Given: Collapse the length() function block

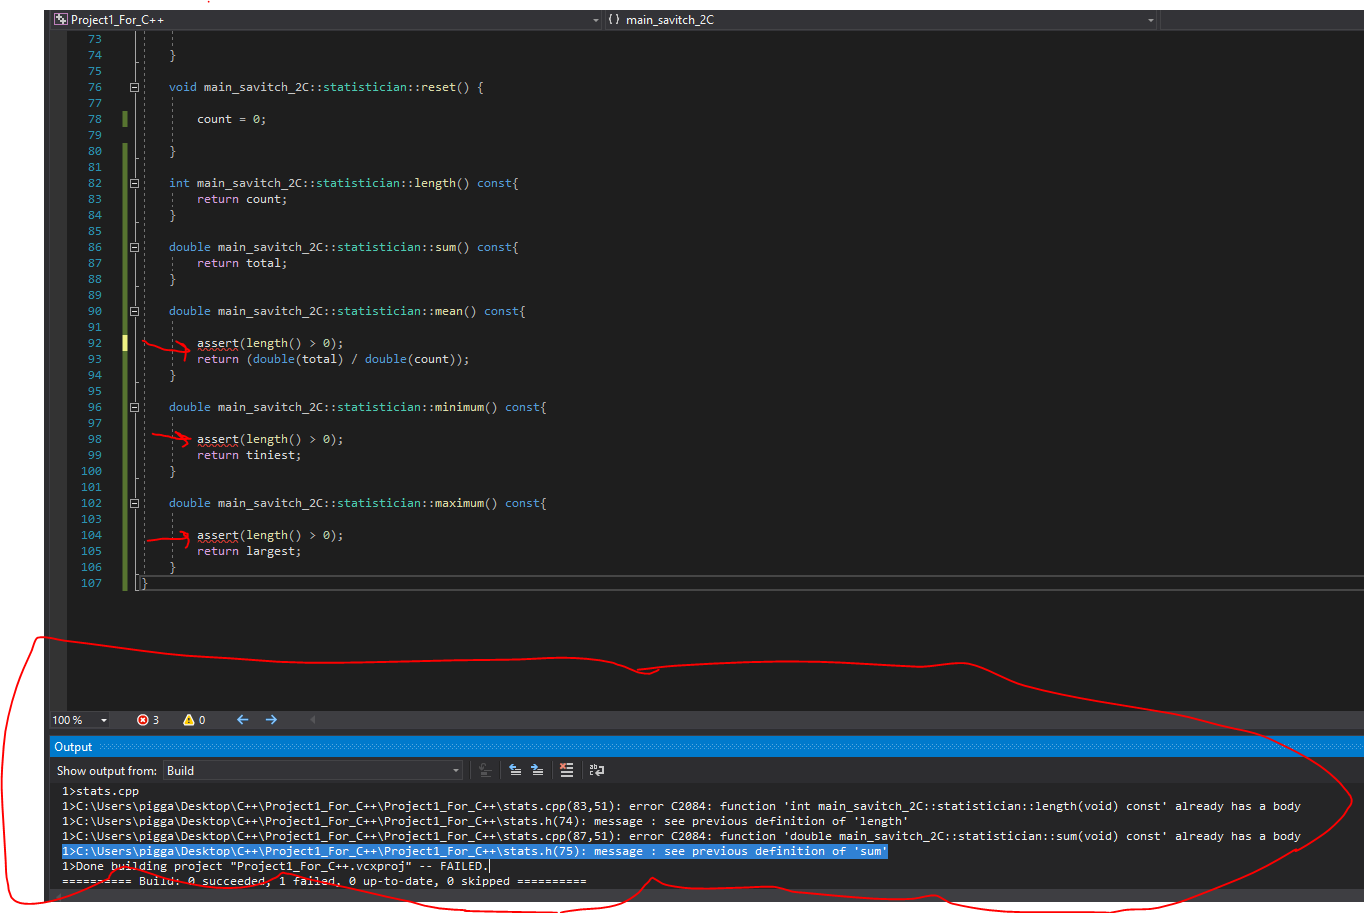Looking at the screenshot, I should pyautogui.click(x=134, y=183).
